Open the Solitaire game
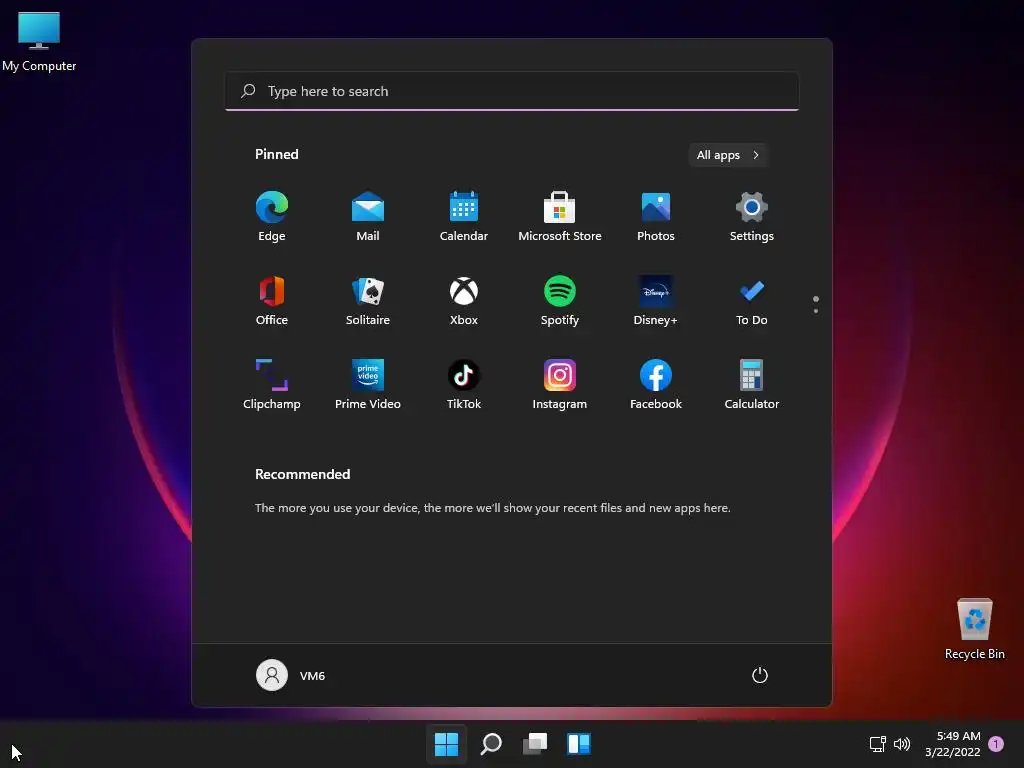This screenshot has width=1024, height=768. tap(368, 300)
